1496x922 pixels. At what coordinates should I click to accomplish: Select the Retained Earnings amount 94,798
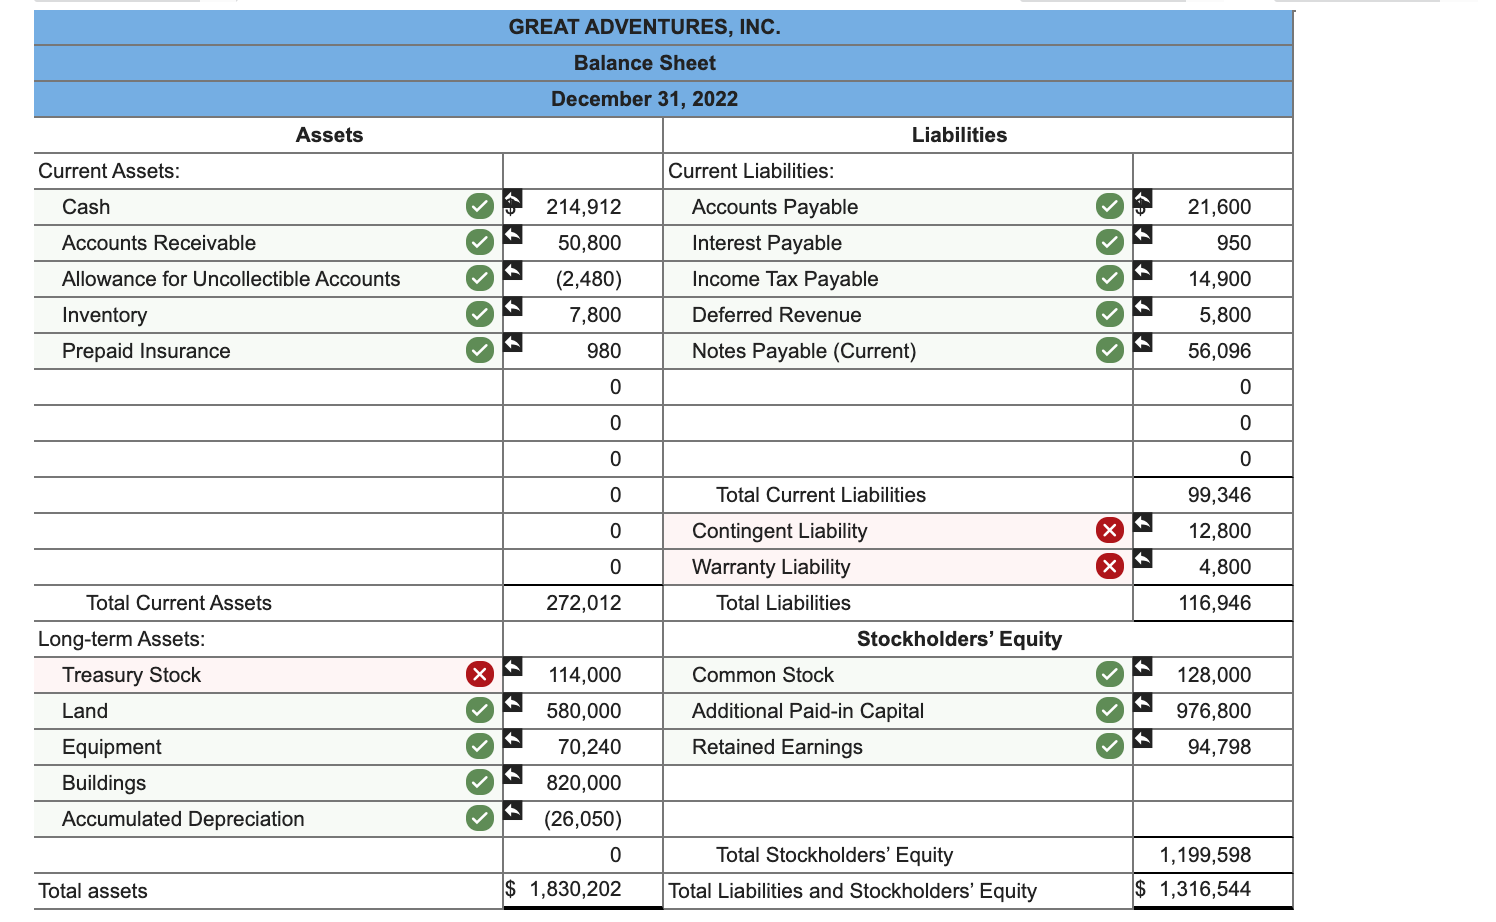point(1213,747)
